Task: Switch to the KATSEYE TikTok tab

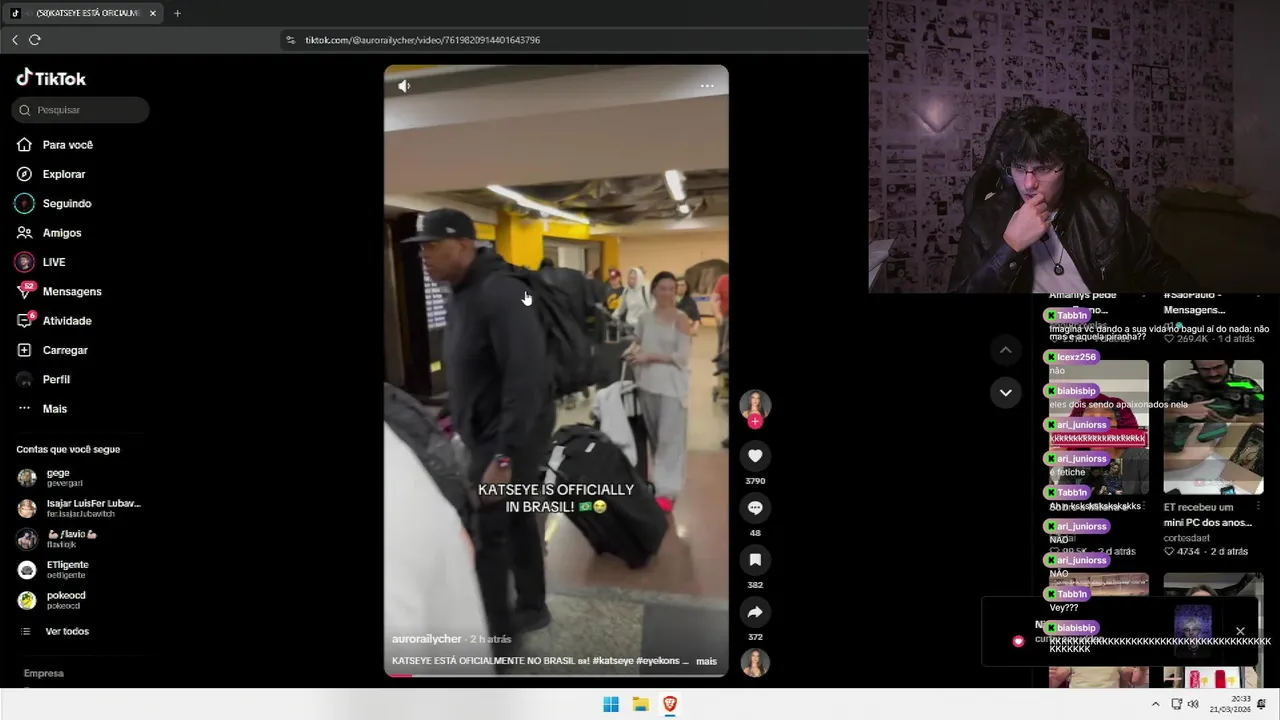Action: tap(85, 13)
